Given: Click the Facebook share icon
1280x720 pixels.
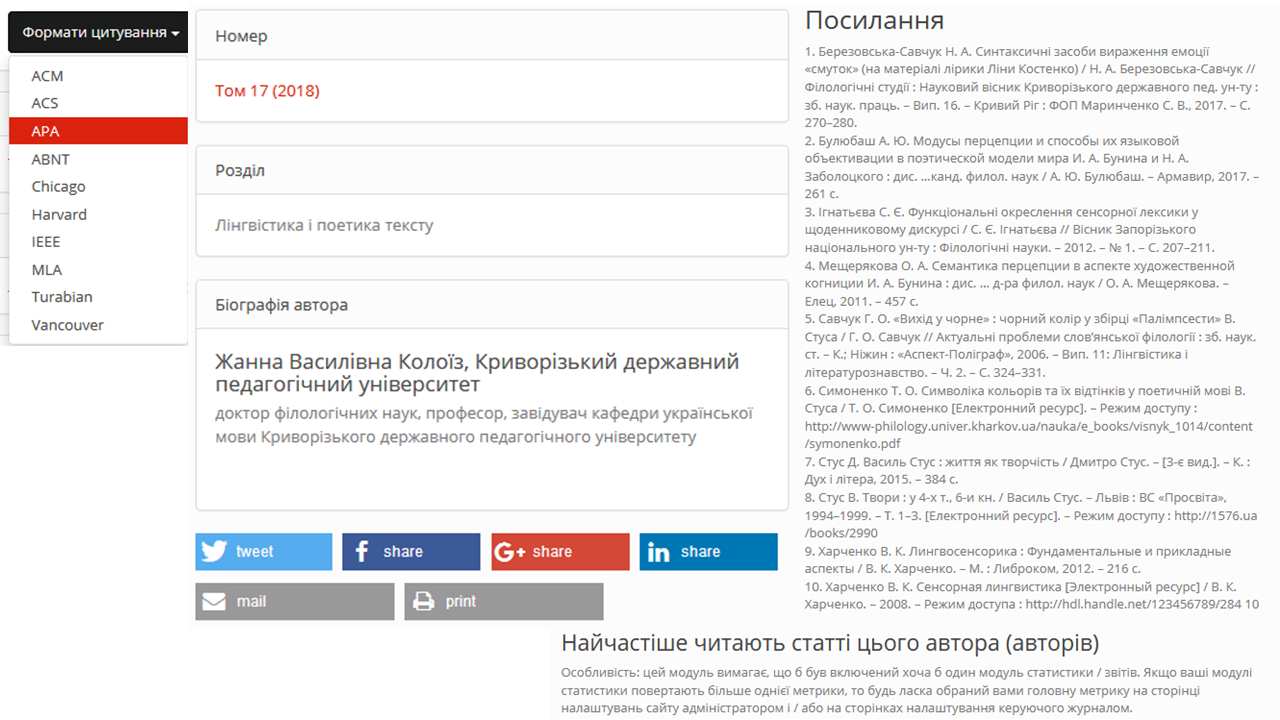Looking at the screenshot, I should 362,552.
